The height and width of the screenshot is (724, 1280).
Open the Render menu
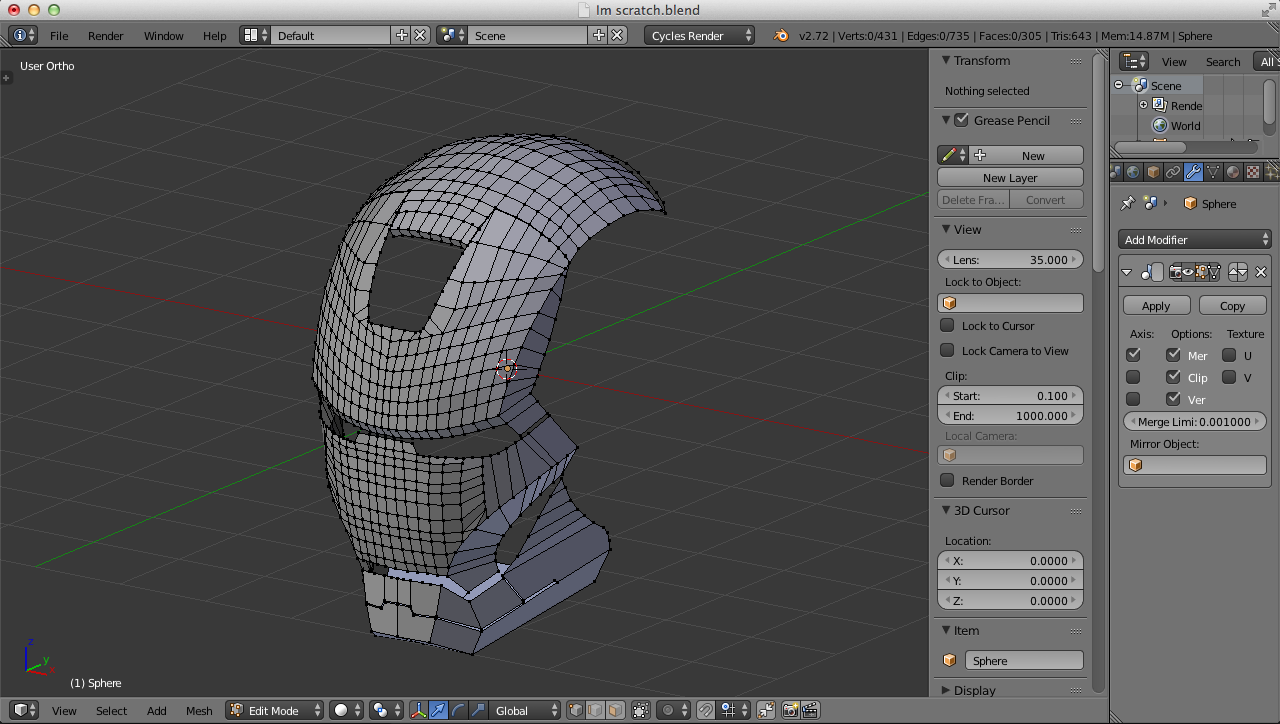106,35
